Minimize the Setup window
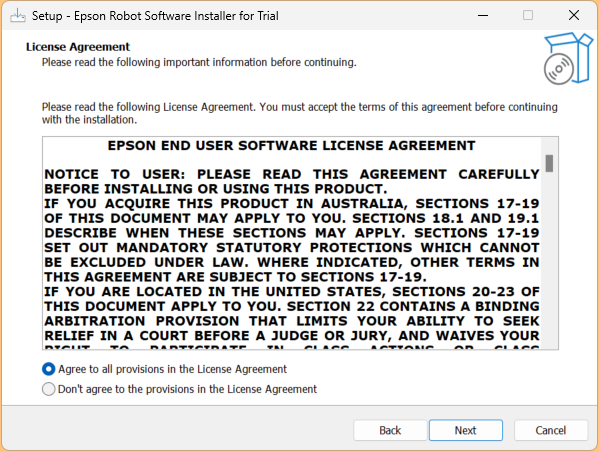 tap(483, 16)
